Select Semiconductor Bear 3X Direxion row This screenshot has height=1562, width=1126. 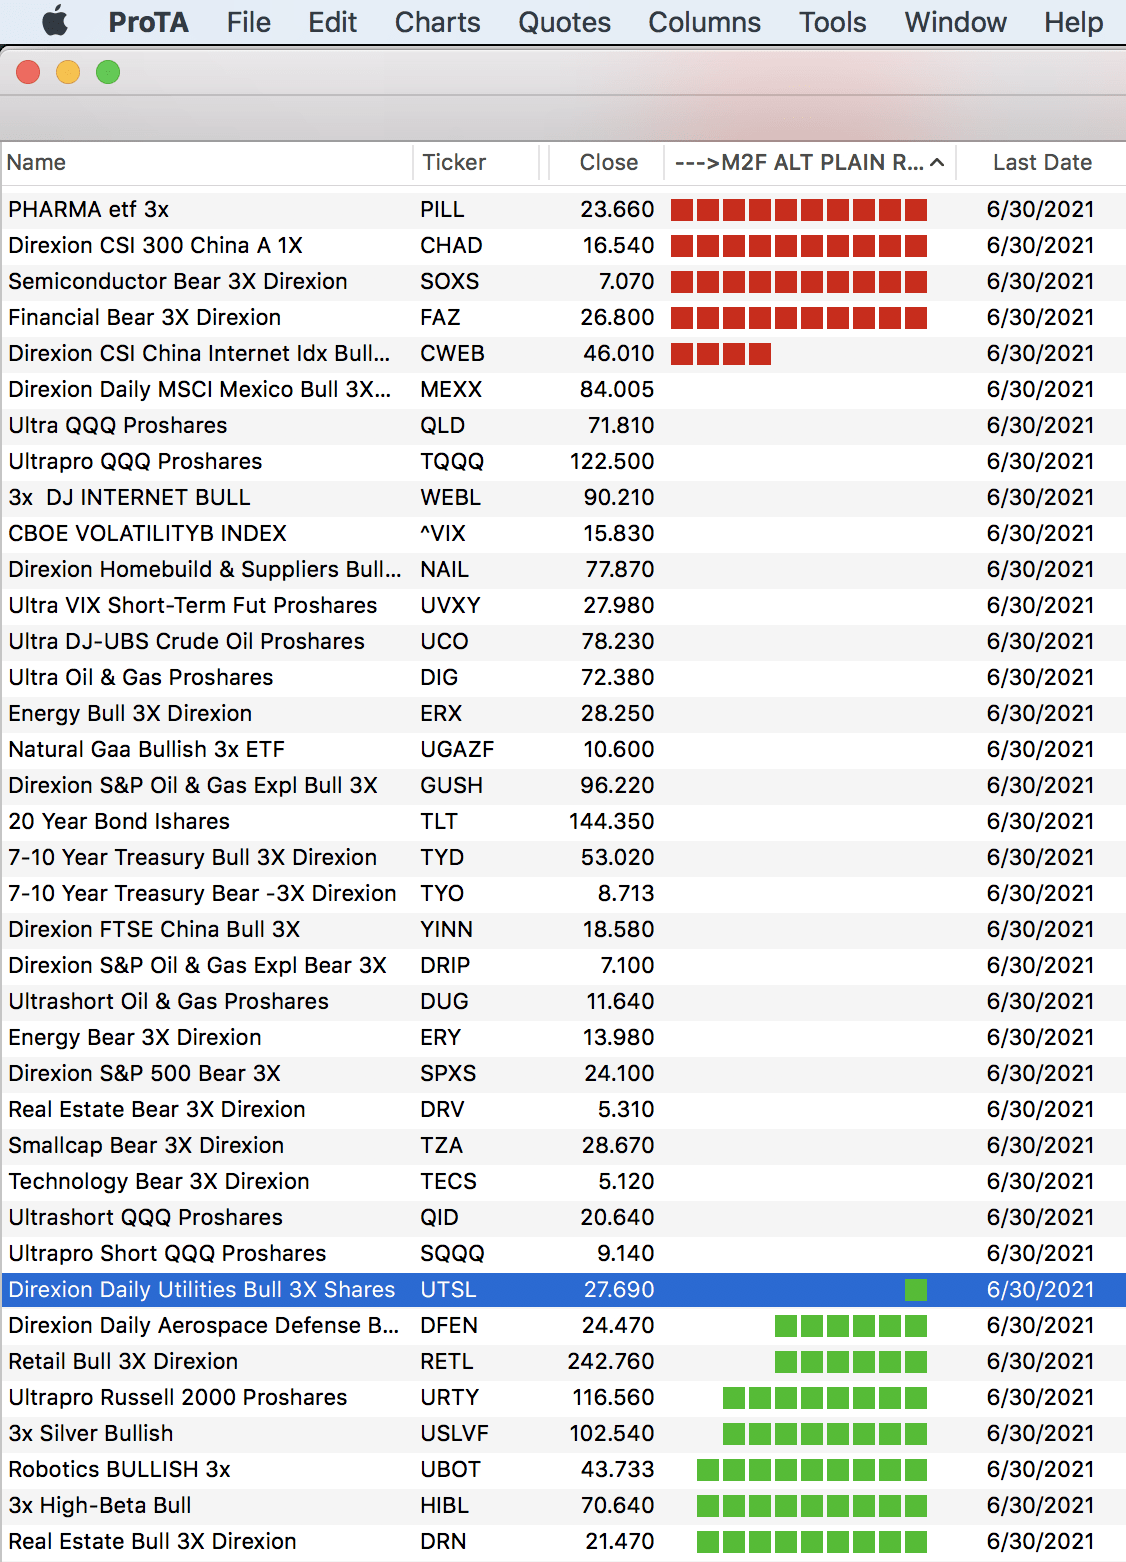563,281
